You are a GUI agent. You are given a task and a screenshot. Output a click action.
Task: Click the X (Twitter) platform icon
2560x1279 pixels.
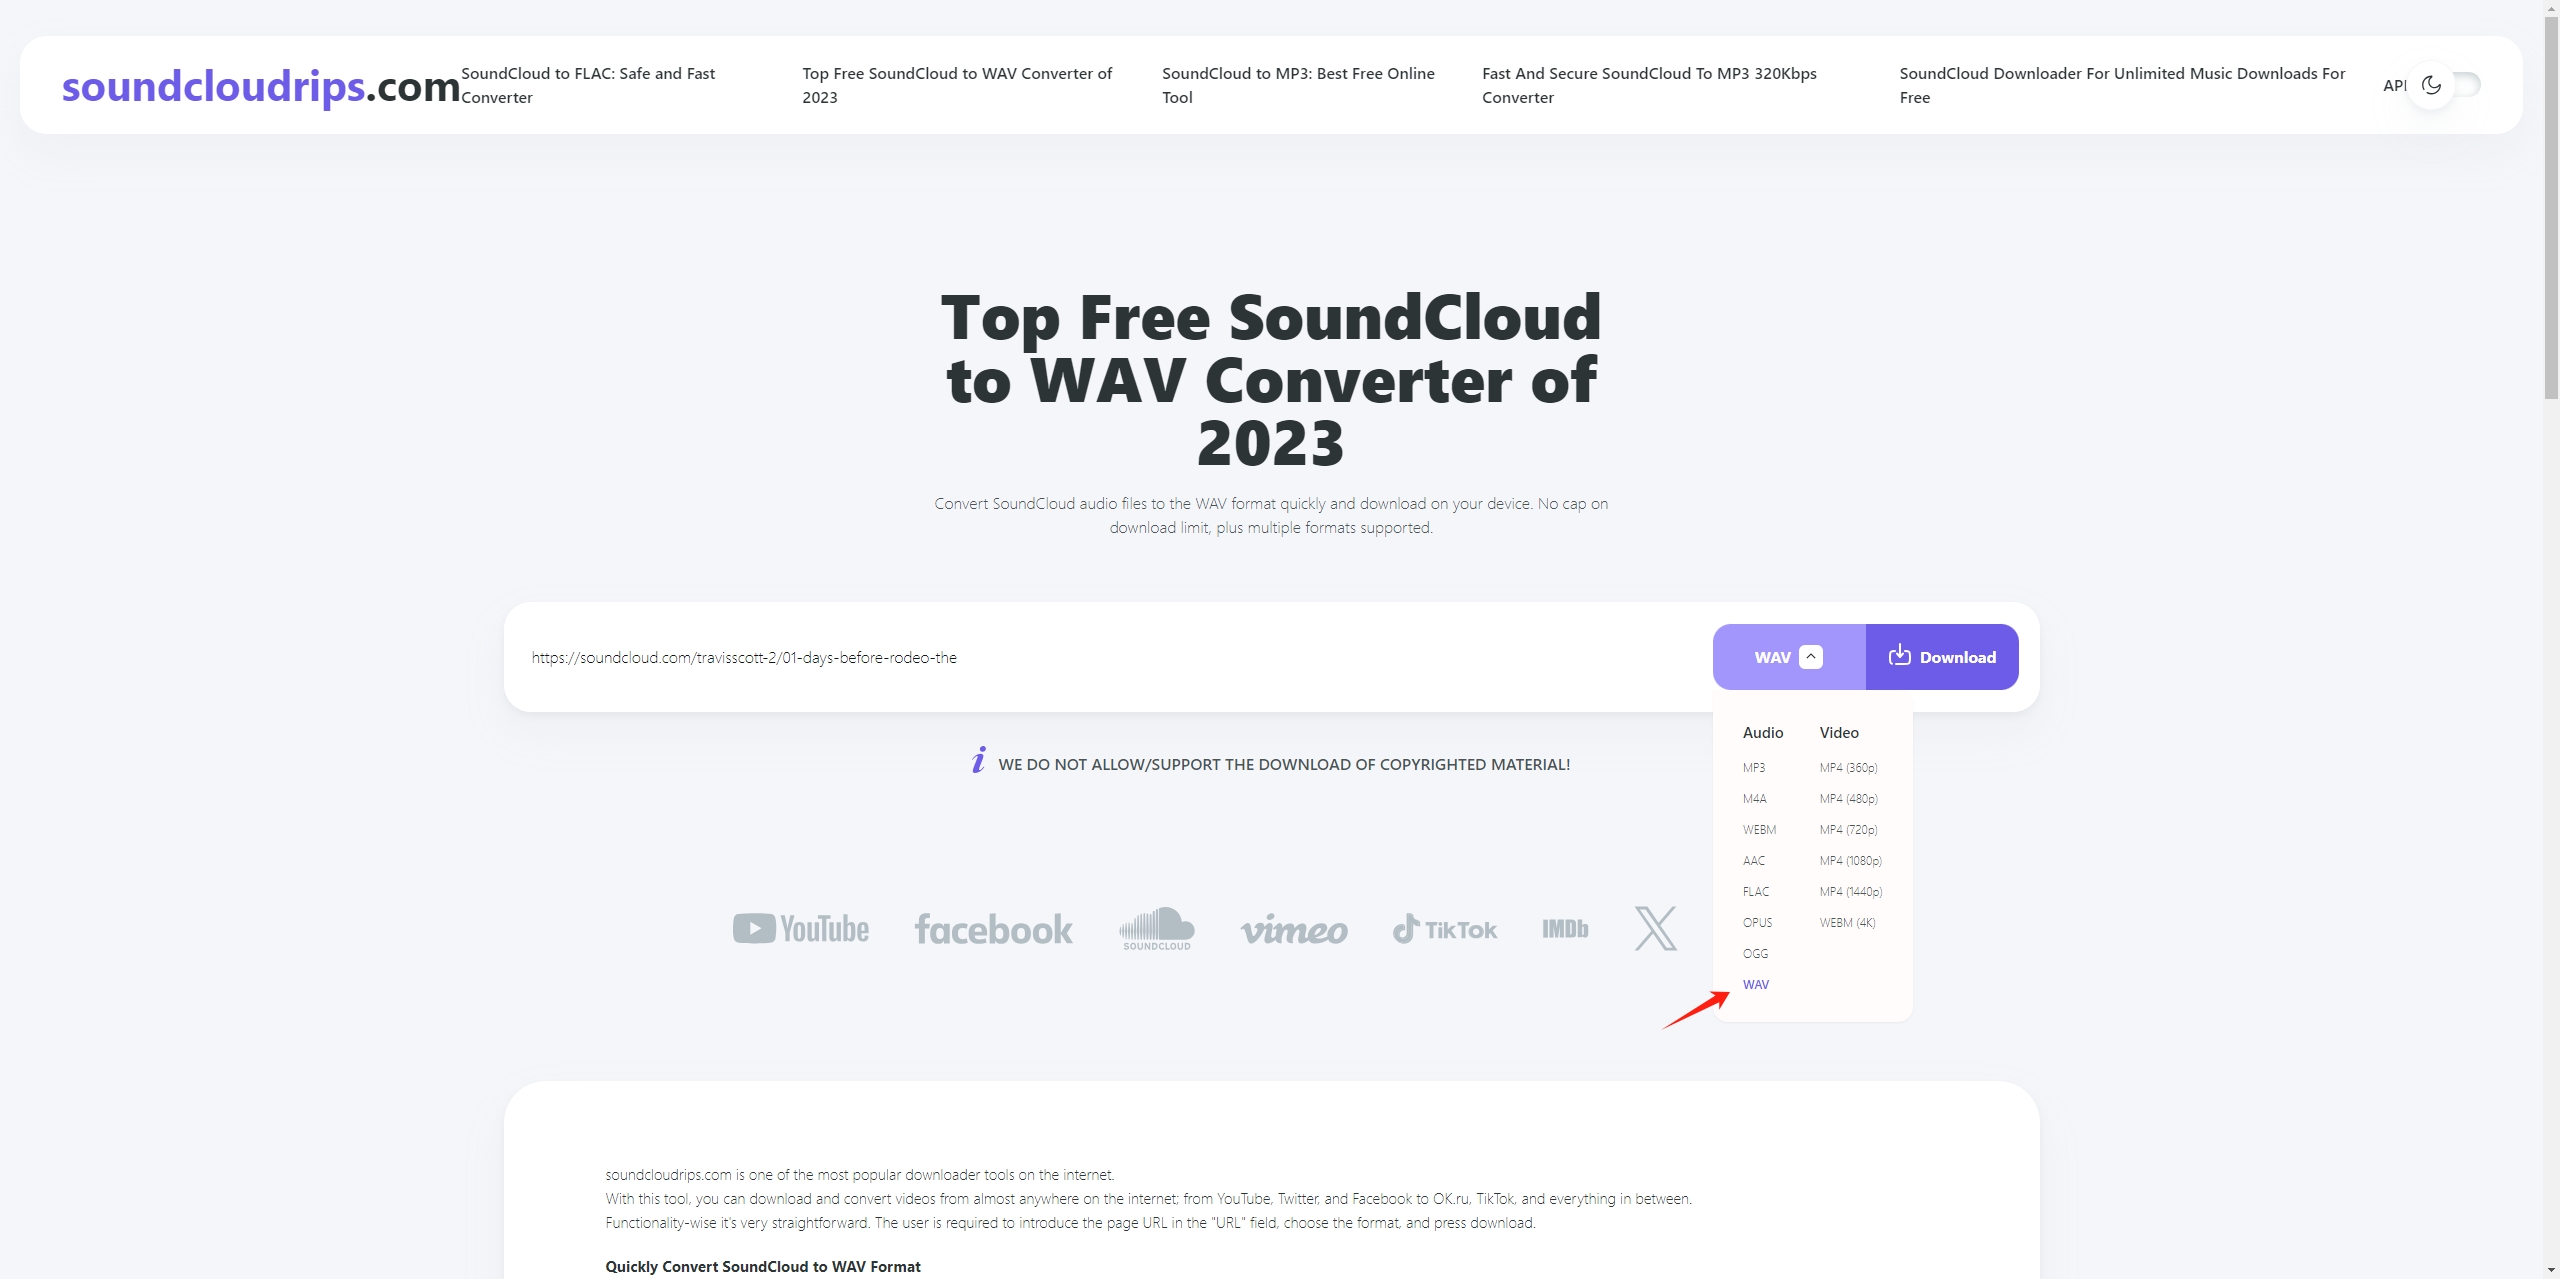(x=1652, y=928)
